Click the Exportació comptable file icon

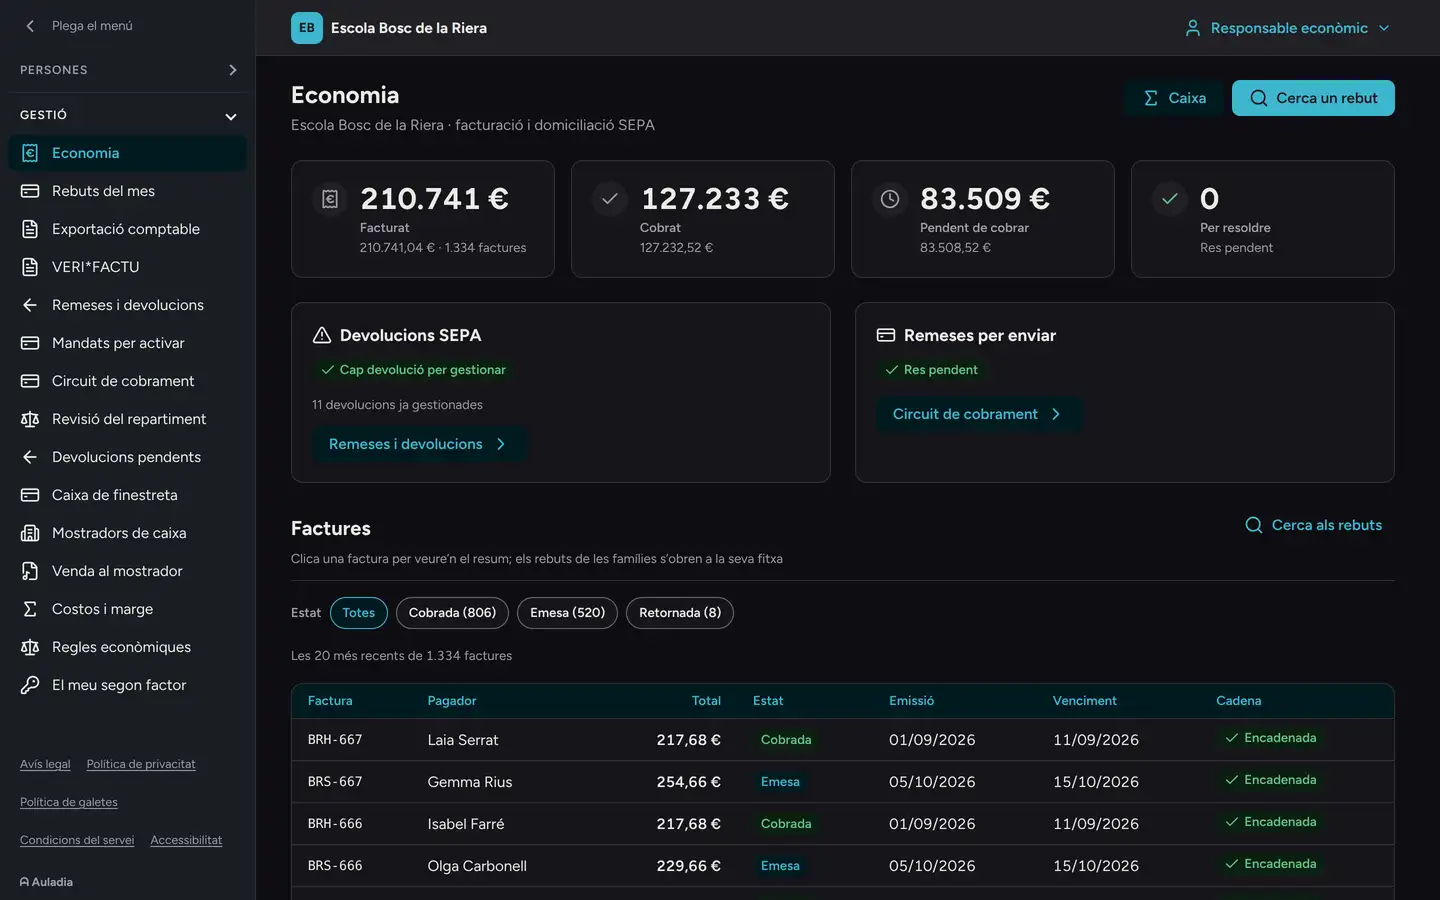pyautogui.click(x=30, y=229)
